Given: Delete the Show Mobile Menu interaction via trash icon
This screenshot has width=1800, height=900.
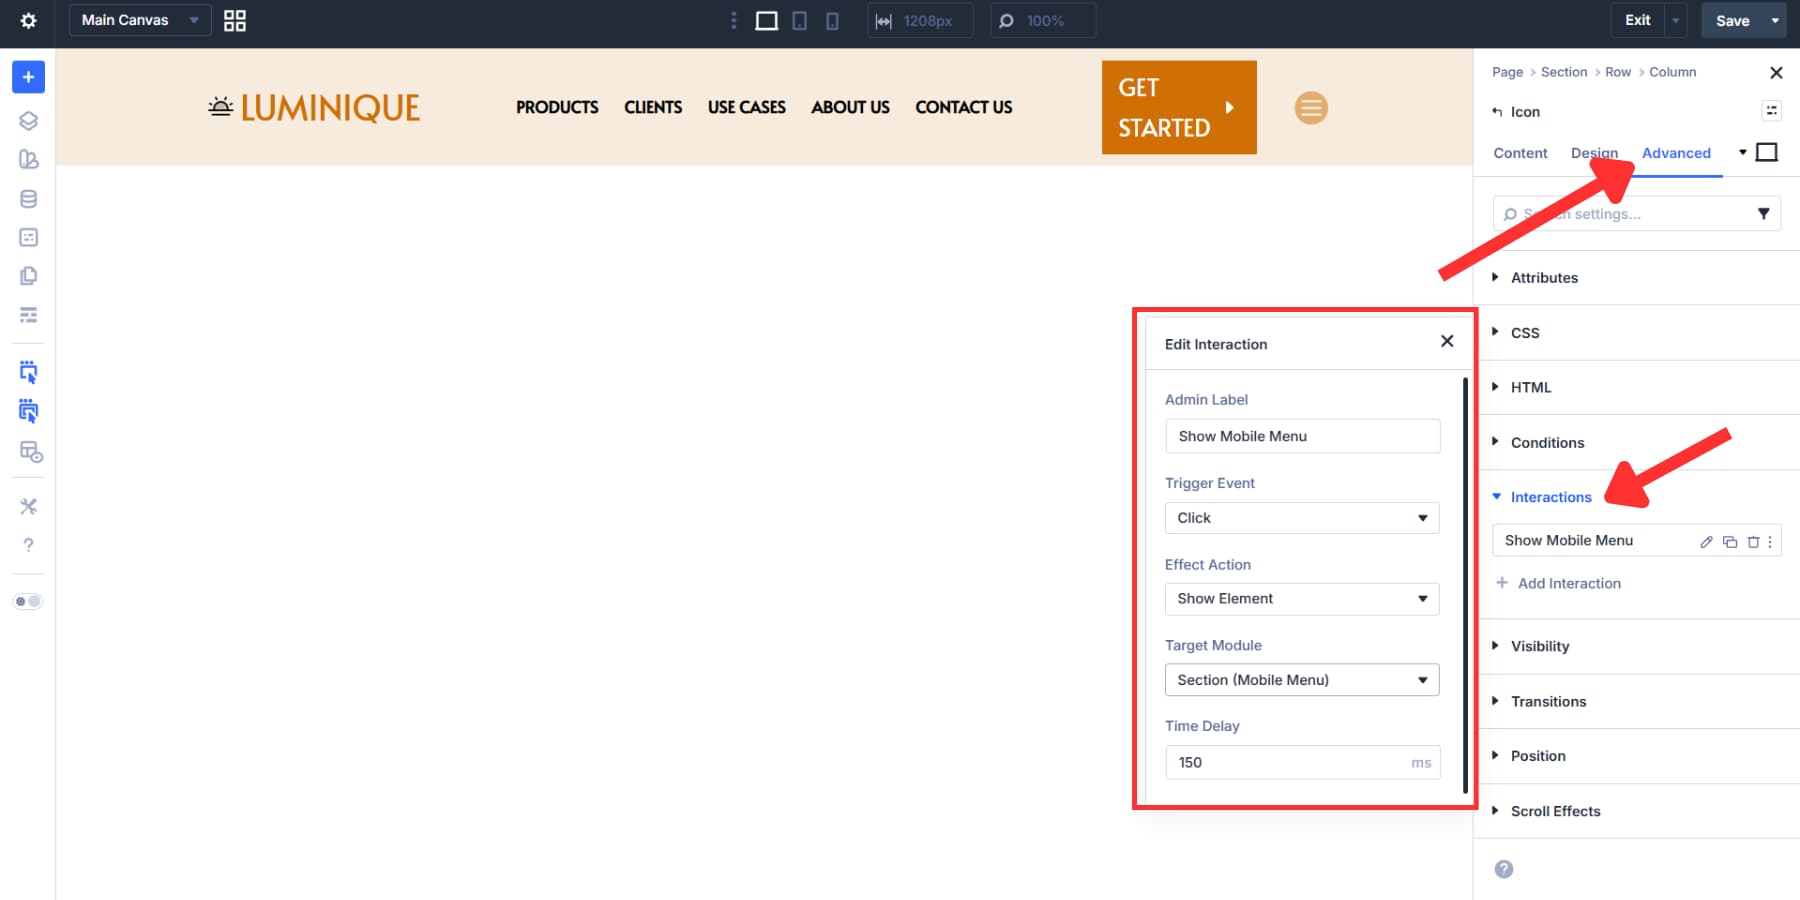Looking at the screenshot, I should point(1753,541).
